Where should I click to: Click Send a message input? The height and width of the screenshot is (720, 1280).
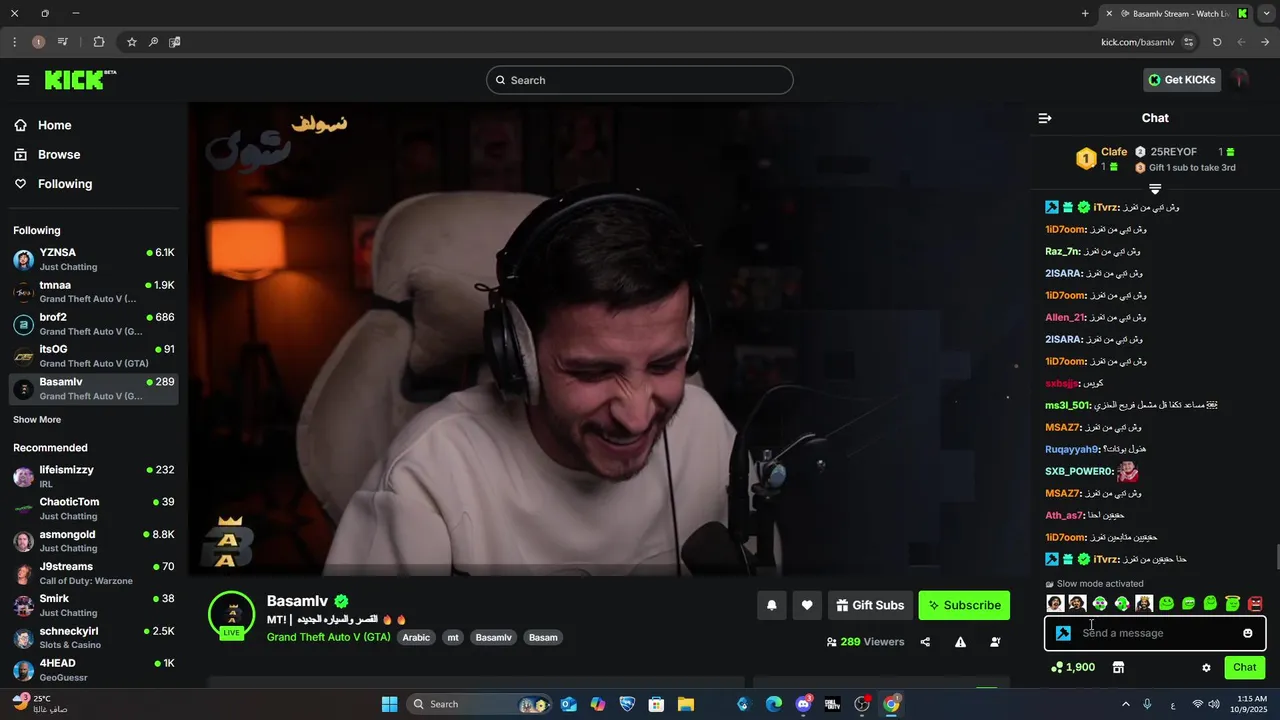pyautogui.click(x=1155, y=633)
